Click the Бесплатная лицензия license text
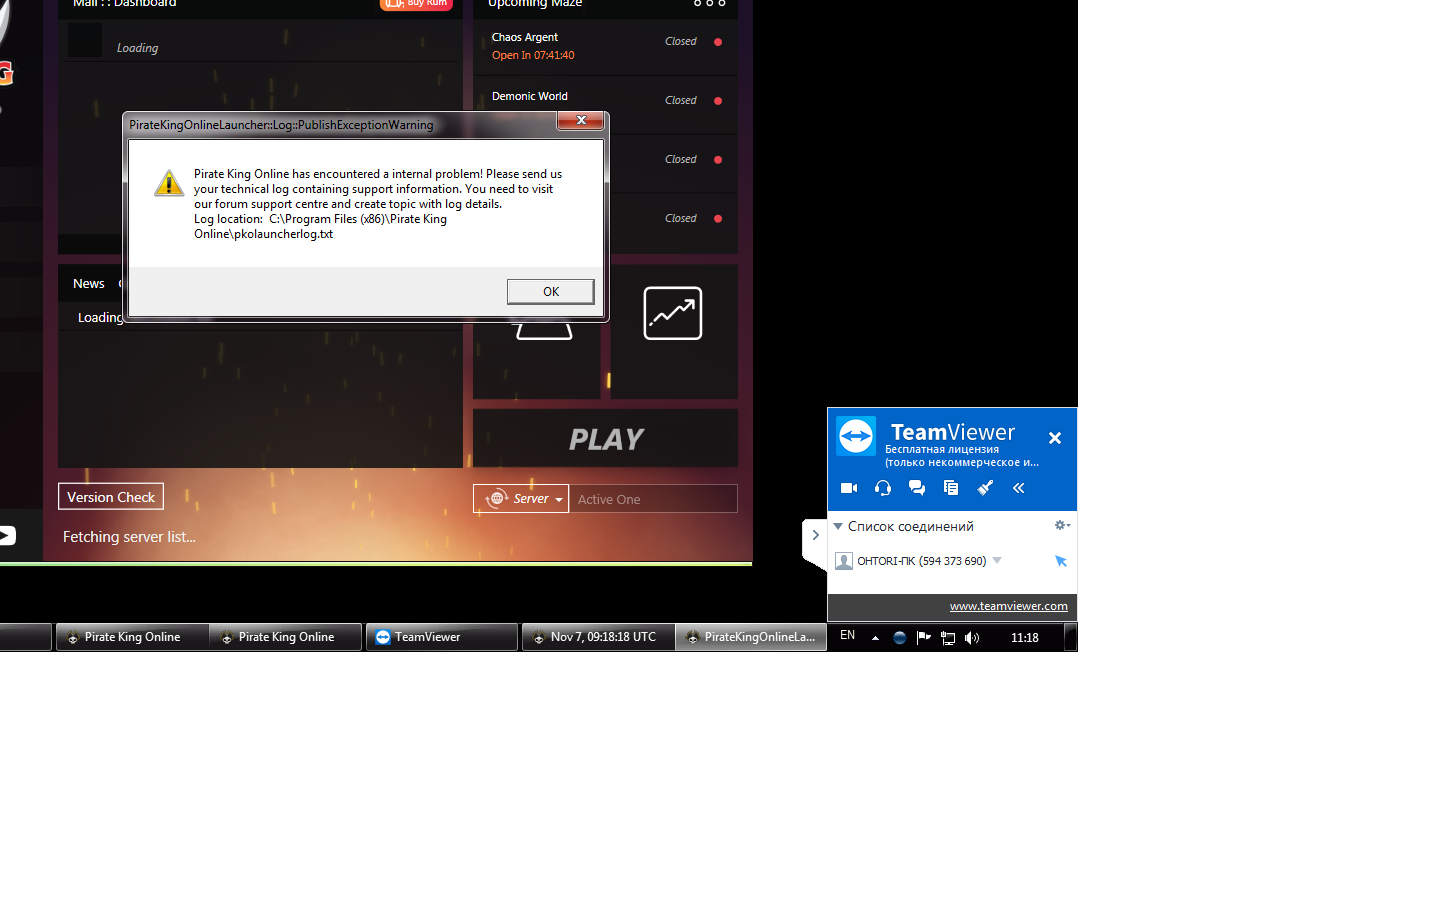The width and height of the screenshot is (1440, 900). [942, 450]
